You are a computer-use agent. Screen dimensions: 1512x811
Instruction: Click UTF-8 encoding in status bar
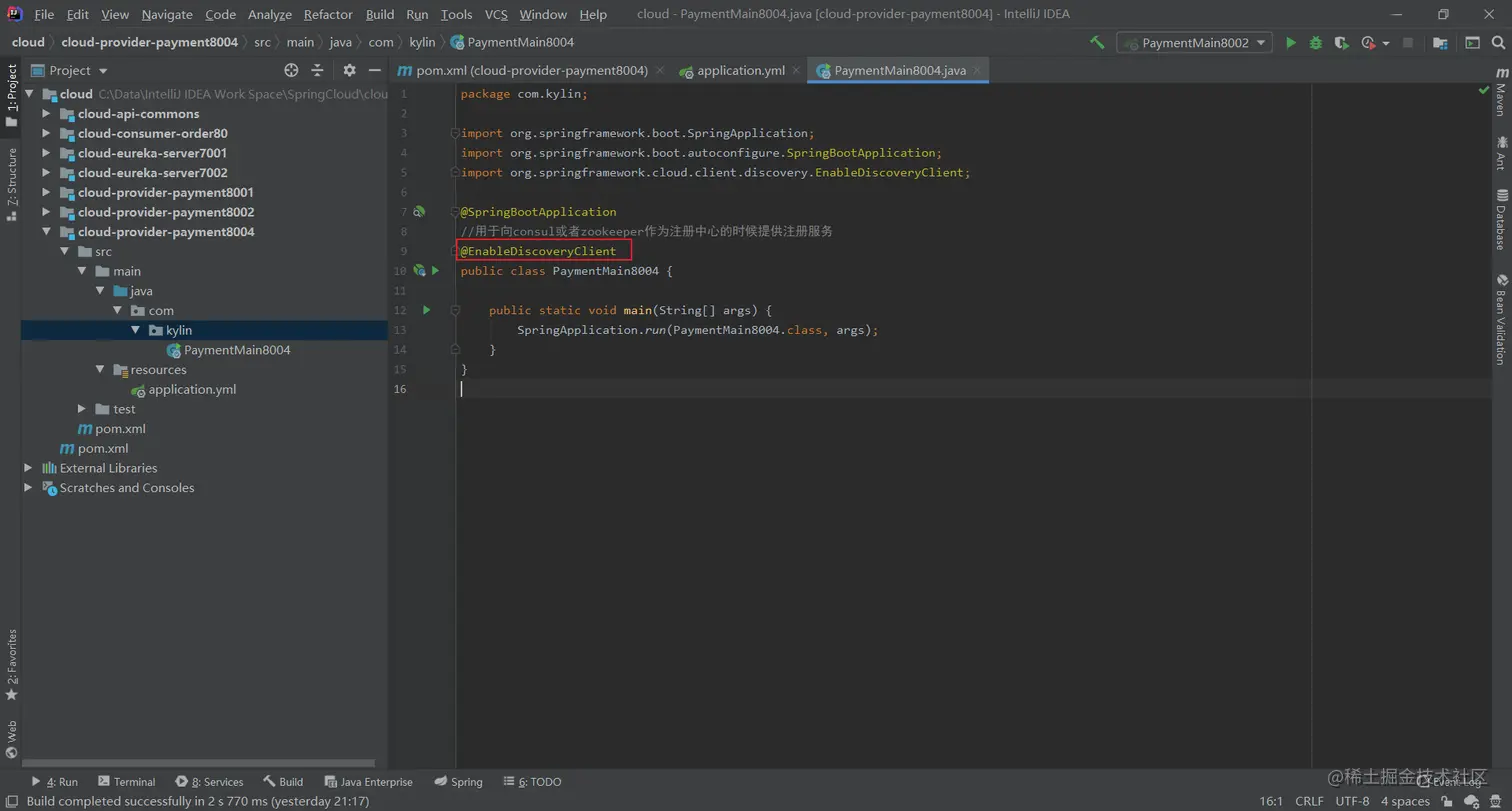[1352, 801]
